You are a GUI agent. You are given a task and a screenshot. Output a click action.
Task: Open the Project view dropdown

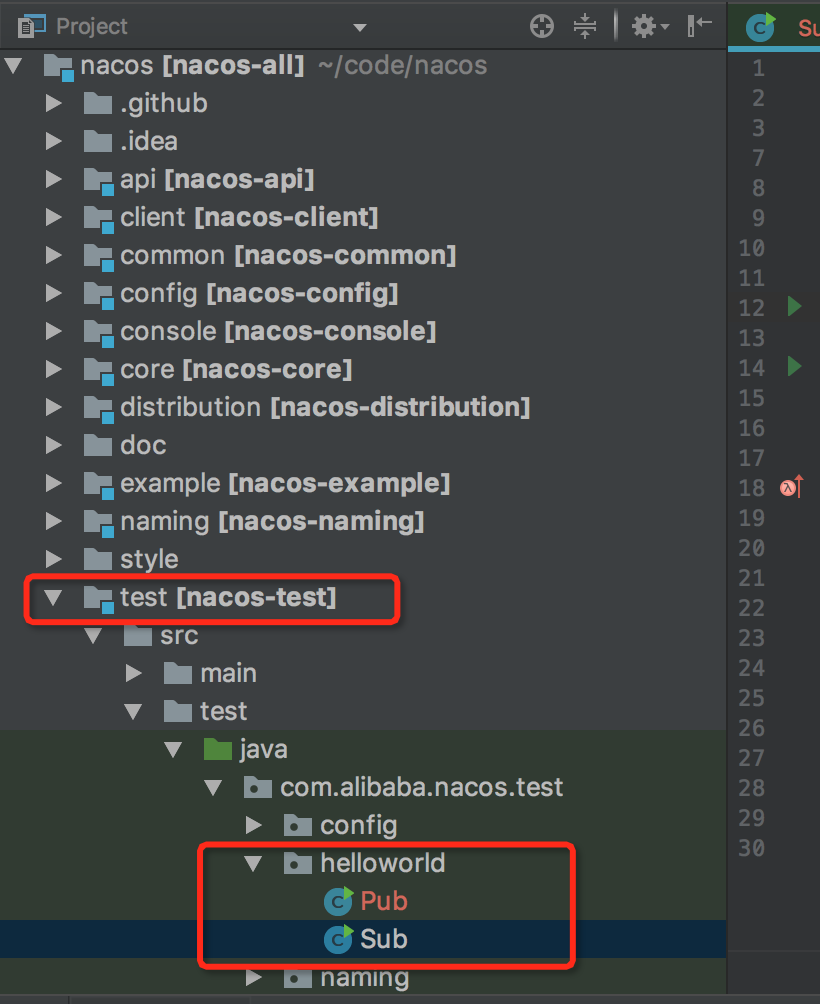(360, 28)
